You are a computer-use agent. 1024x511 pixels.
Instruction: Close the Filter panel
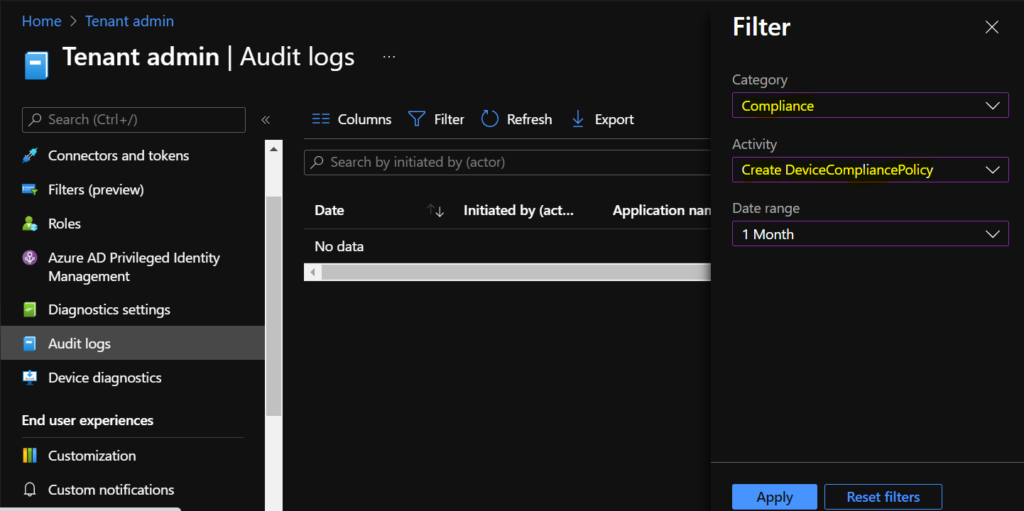(991, 27)
